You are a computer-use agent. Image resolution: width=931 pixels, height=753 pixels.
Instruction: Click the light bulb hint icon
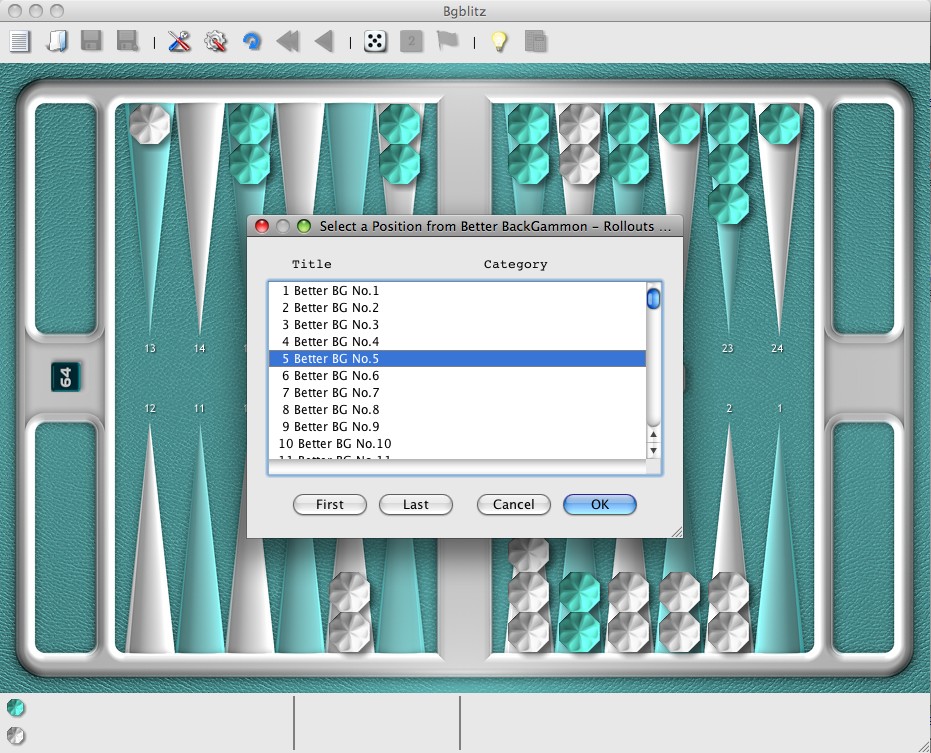498,41
